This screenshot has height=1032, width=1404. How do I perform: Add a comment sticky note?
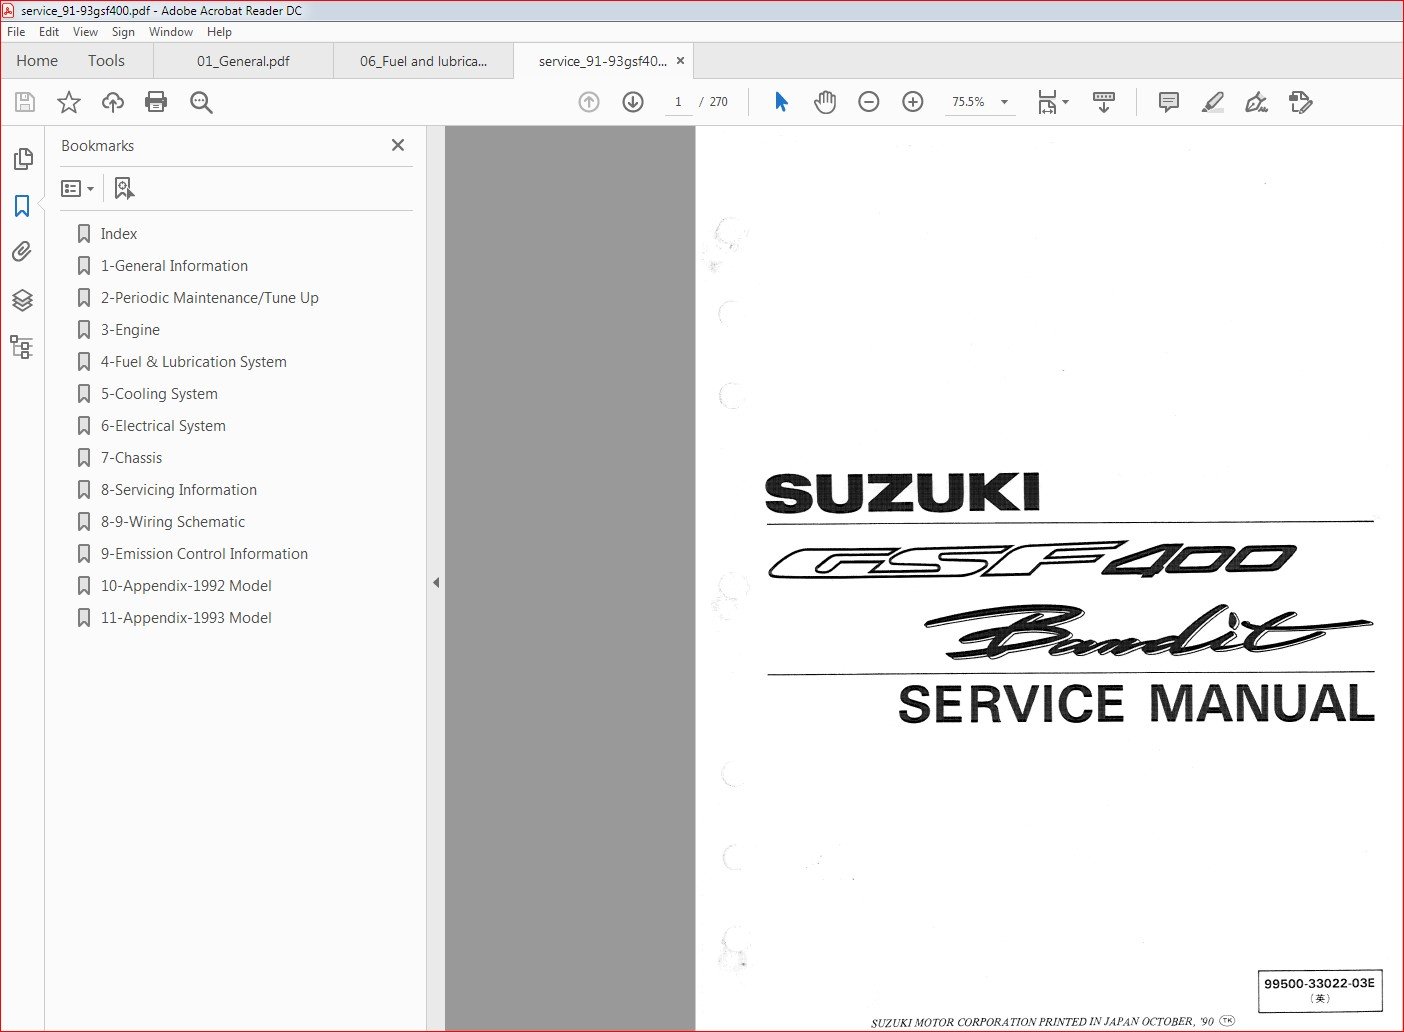click(1168, 102)
